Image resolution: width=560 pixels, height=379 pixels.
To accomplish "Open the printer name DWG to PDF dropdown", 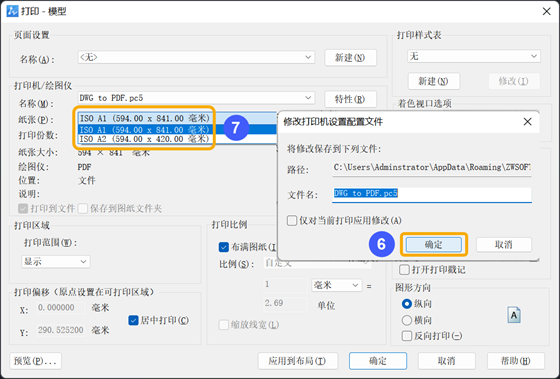I will (196, 98).
